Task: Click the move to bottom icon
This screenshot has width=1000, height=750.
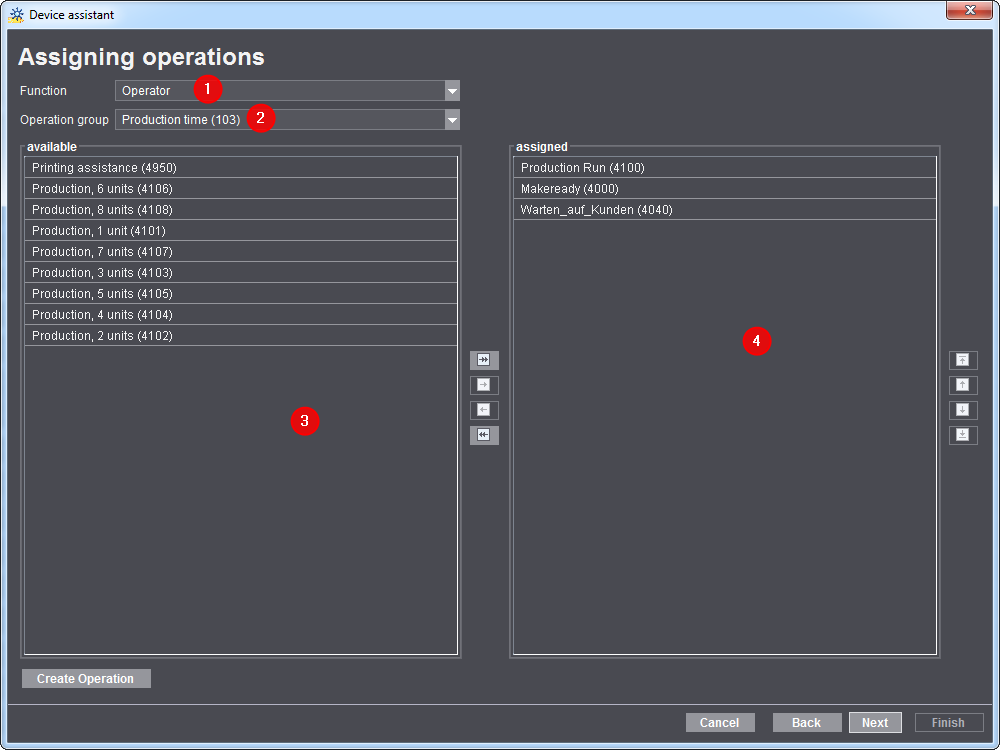Action: point(963,435)
